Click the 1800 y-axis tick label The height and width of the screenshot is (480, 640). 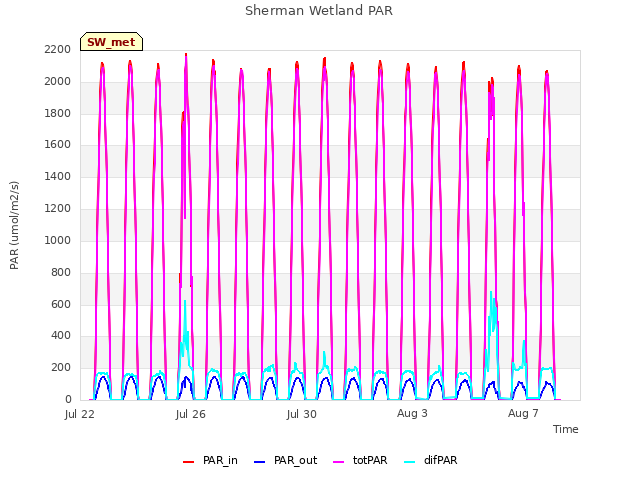pyautogui.click(x=58, y=113)
